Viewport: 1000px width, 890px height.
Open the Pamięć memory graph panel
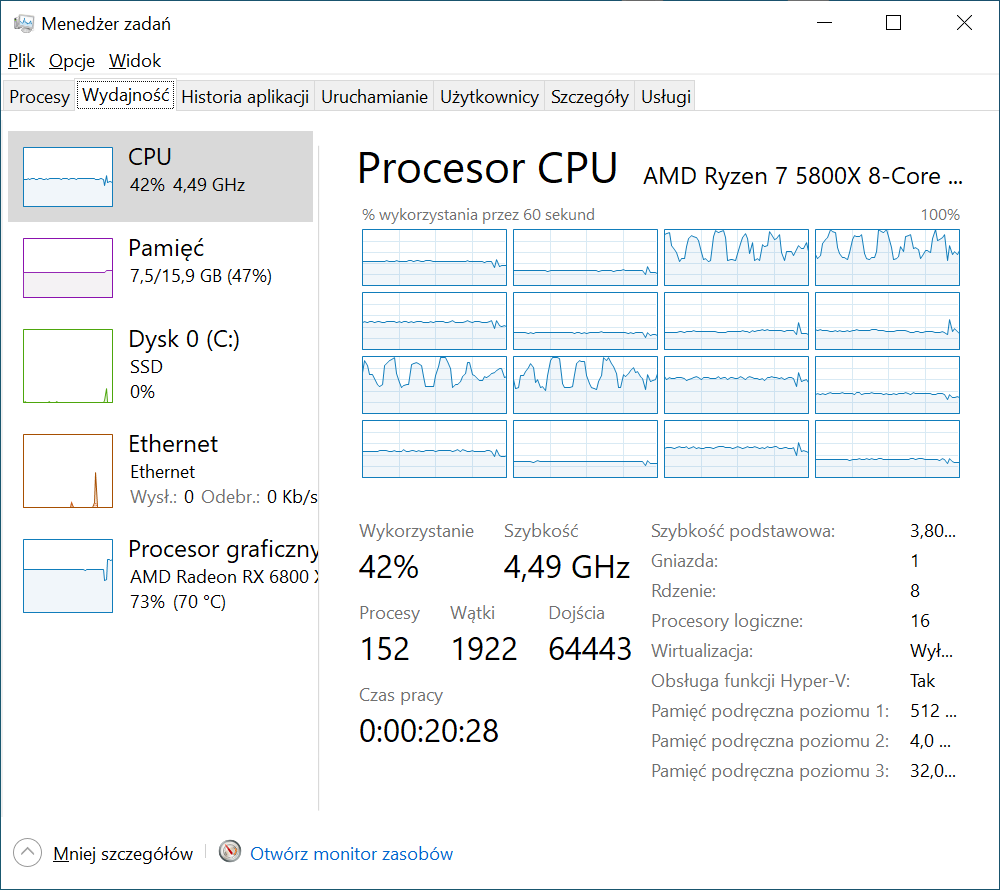(x=67, y=267)
